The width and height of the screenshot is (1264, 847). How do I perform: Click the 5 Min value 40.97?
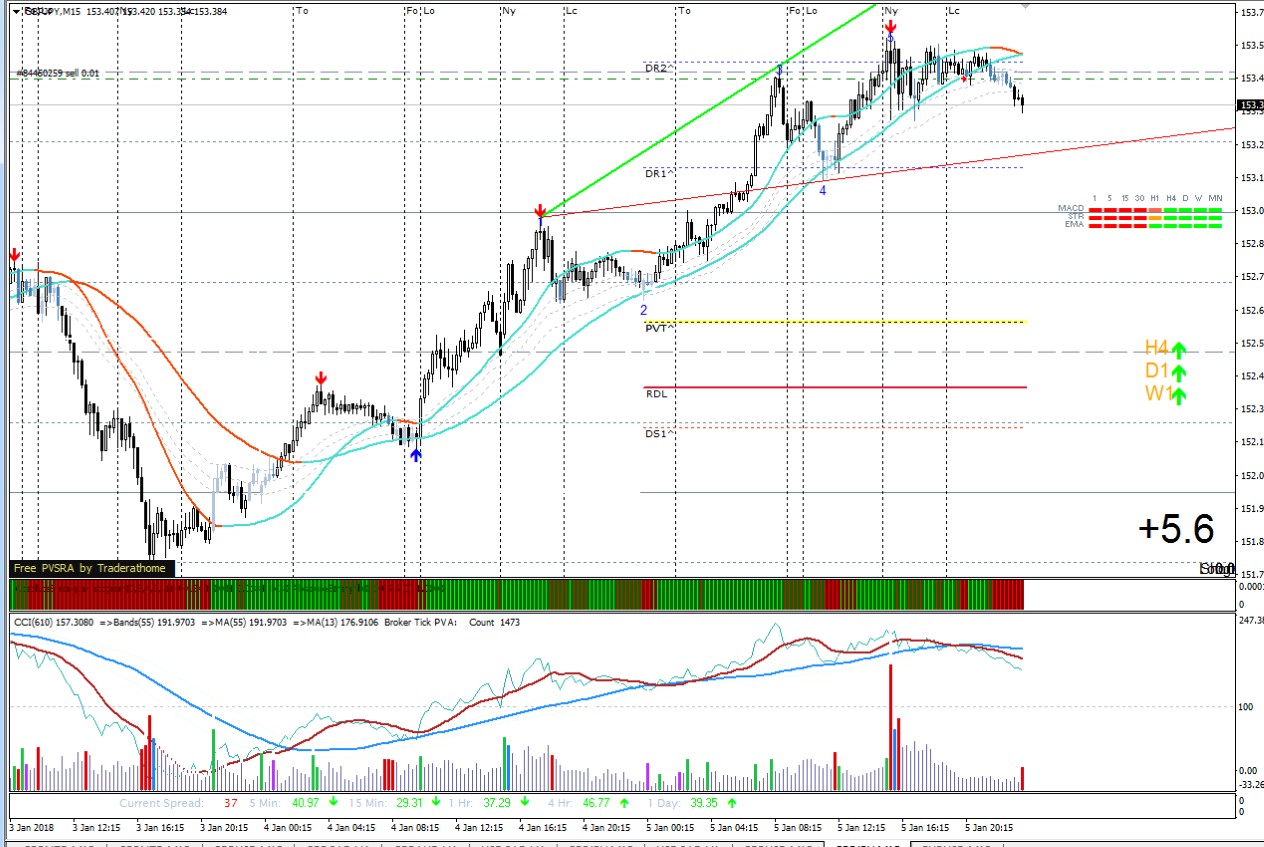(x=305, y=802)
